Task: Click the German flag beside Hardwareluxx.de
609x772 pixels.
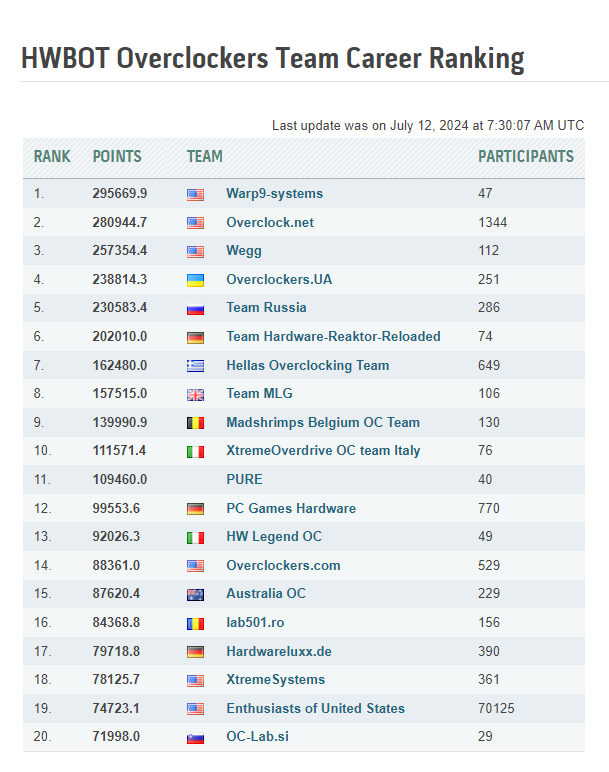Action: (195, 653)
